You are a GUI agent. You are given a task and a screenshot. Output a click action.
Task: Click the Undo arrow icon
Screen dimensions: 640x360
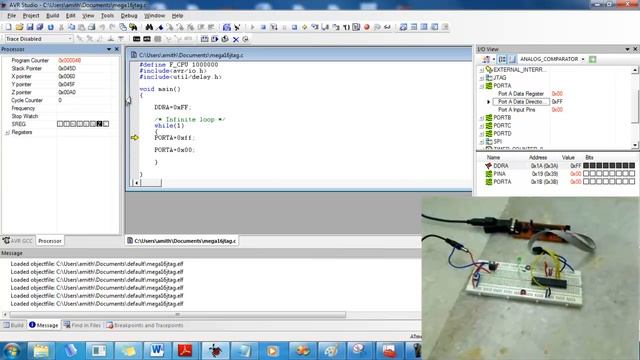click(x=102, y=27)
